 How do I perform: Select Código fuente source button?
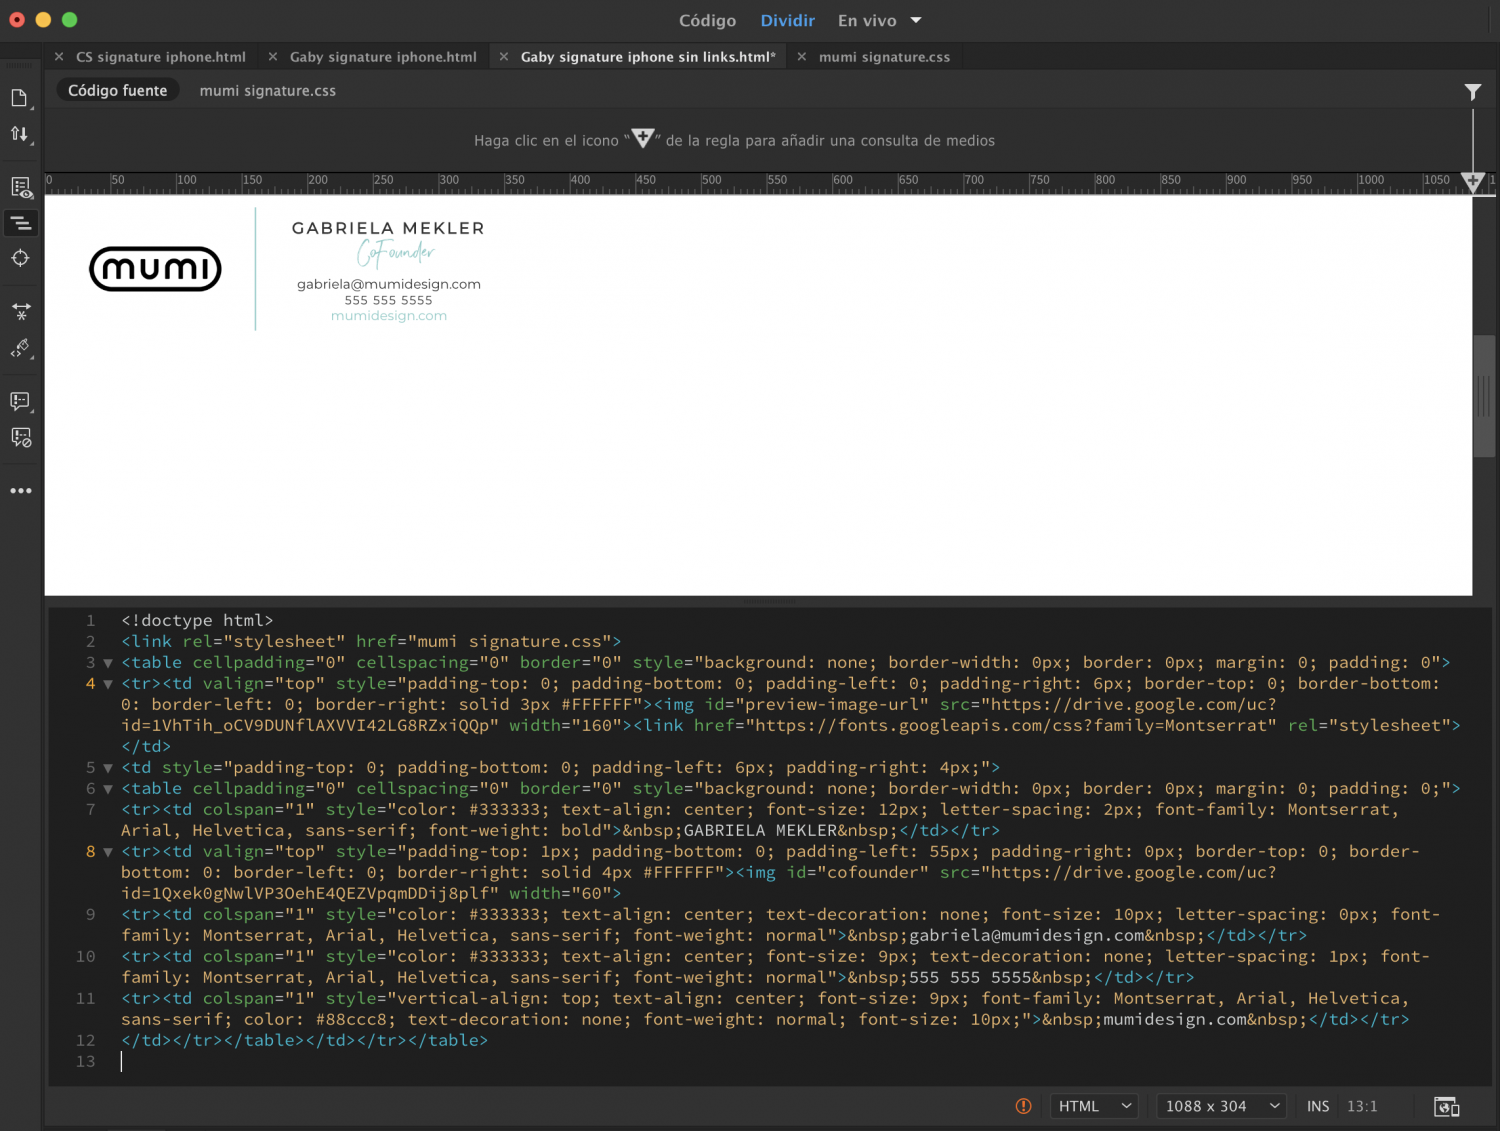click(x=118, y=90)
